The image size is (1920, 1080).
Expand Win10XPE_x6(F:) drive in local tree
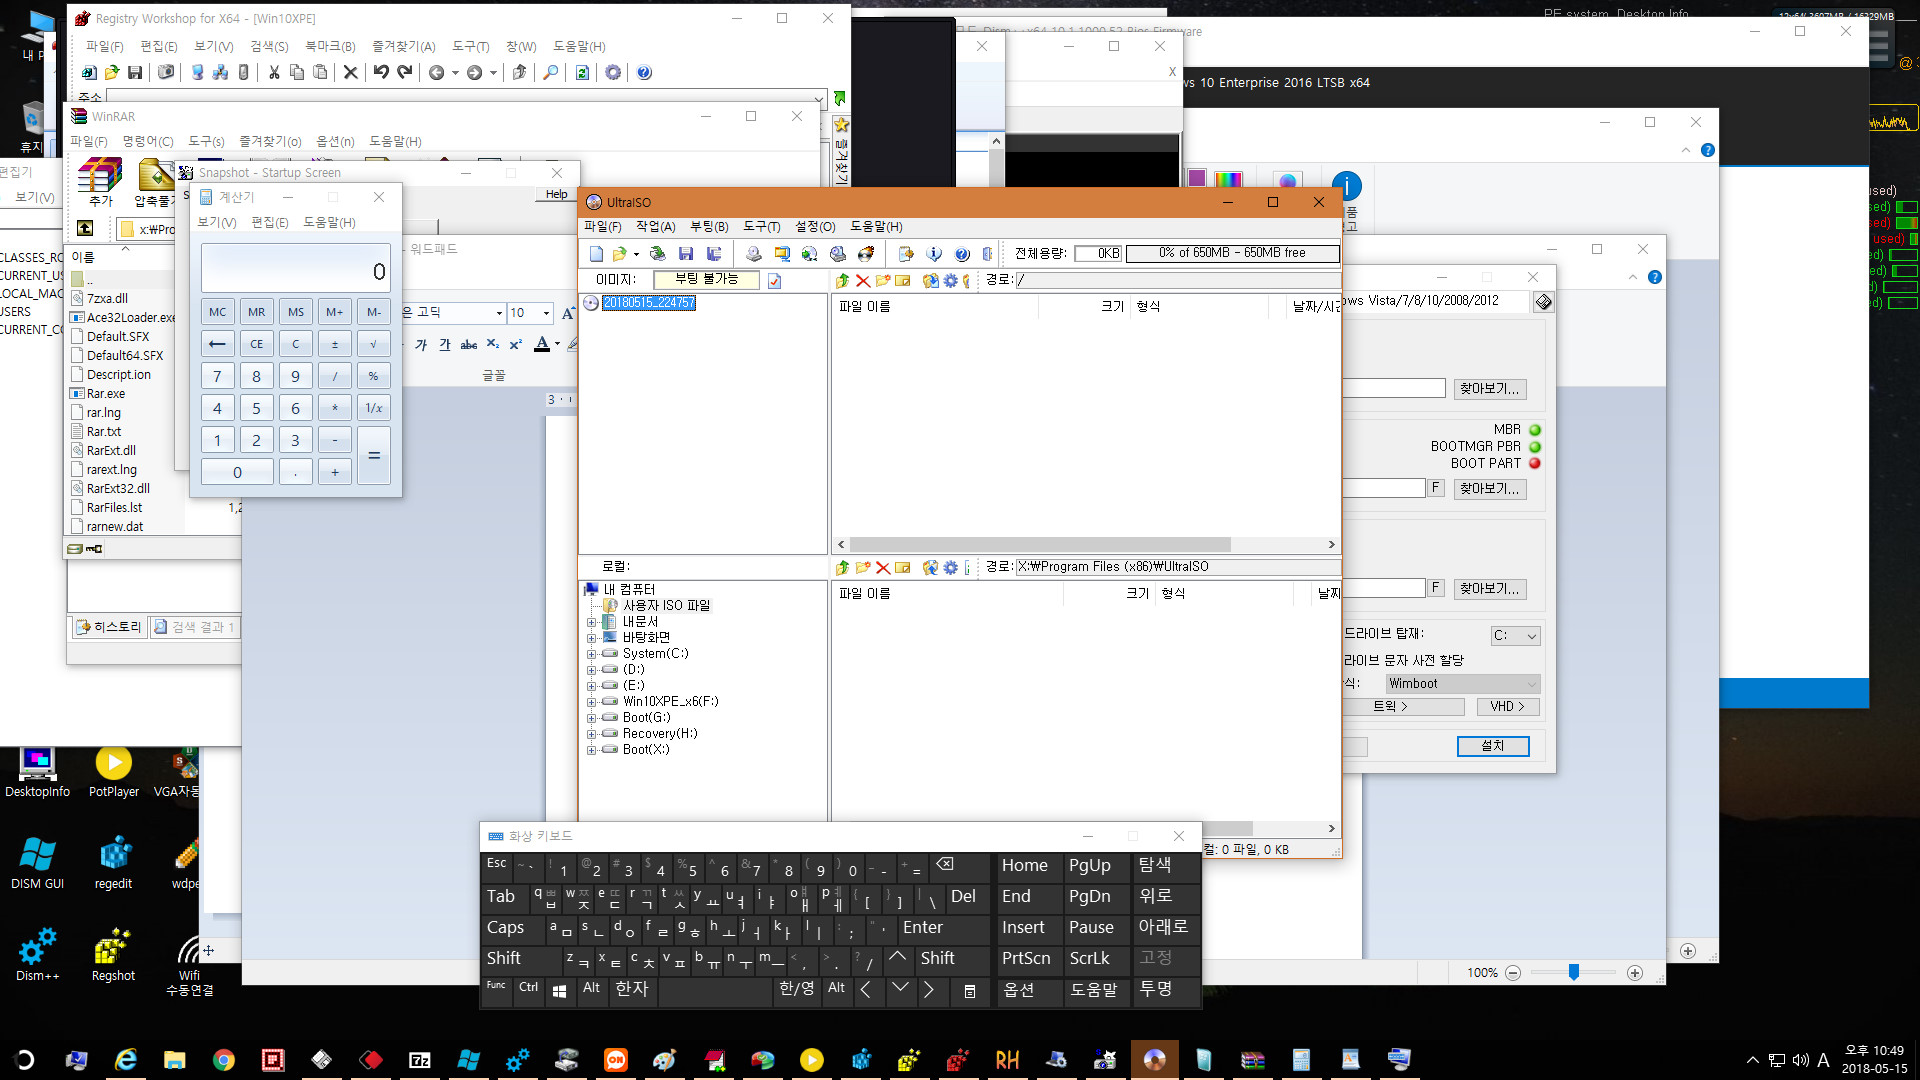(591, 702)
